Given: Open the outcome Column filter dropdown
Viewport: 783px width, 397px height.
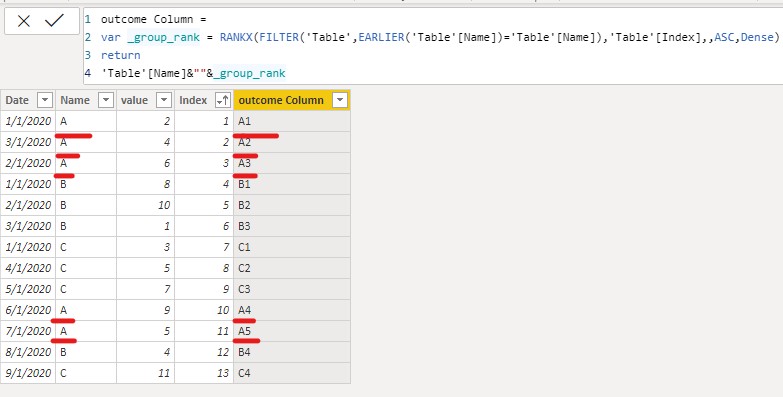Looking at the screenshot, I should click(x=340, y=100).
